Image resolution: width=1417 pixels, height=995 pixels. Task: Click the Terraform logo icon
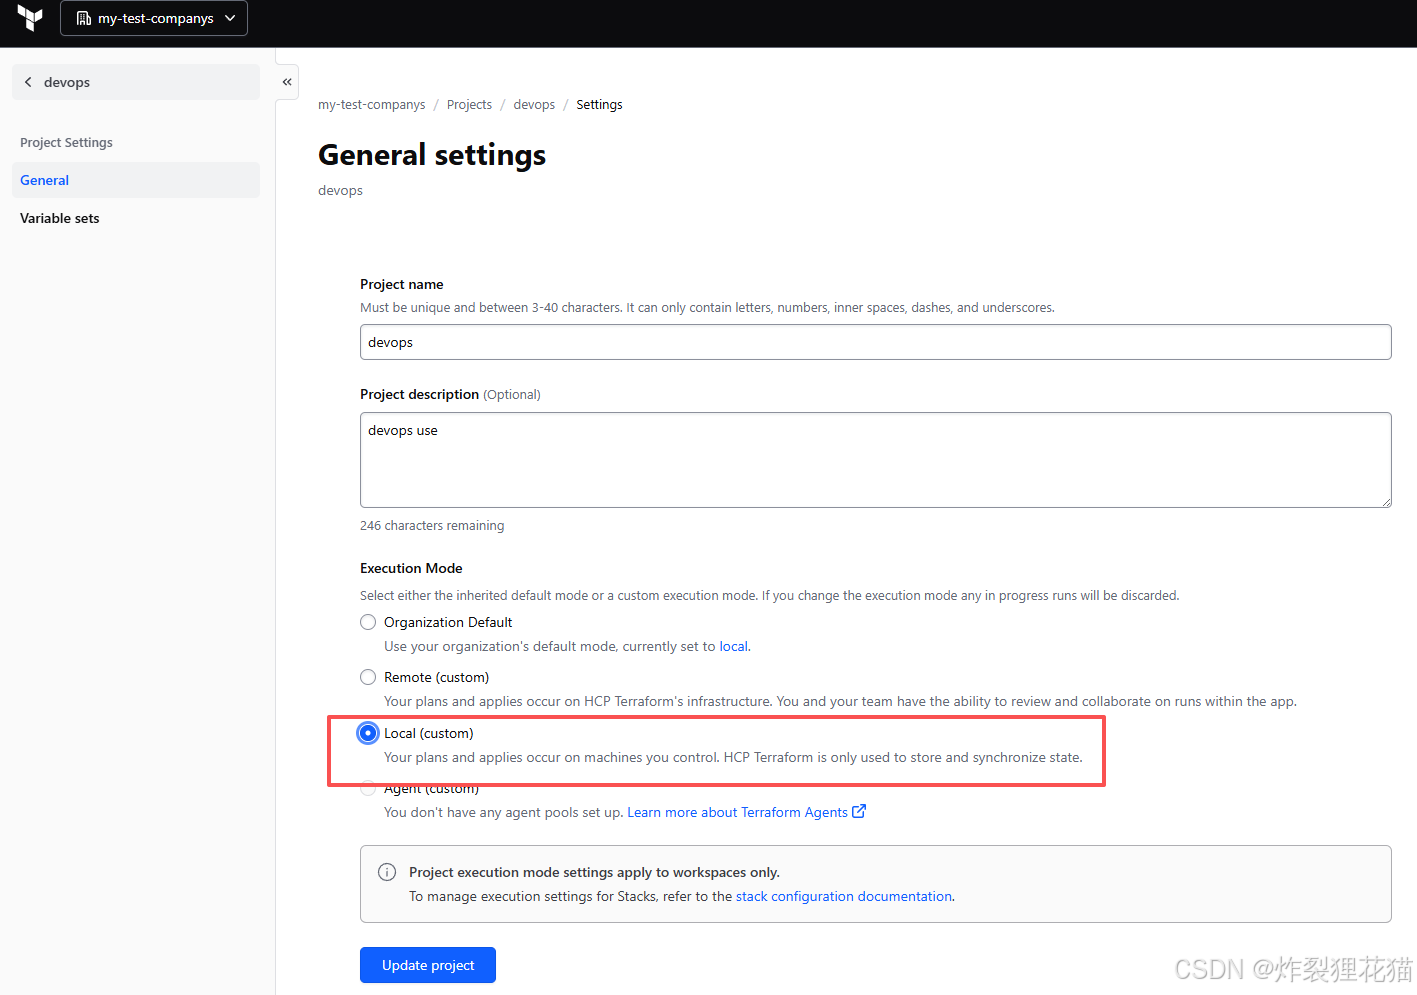click(x=30, y=18)
